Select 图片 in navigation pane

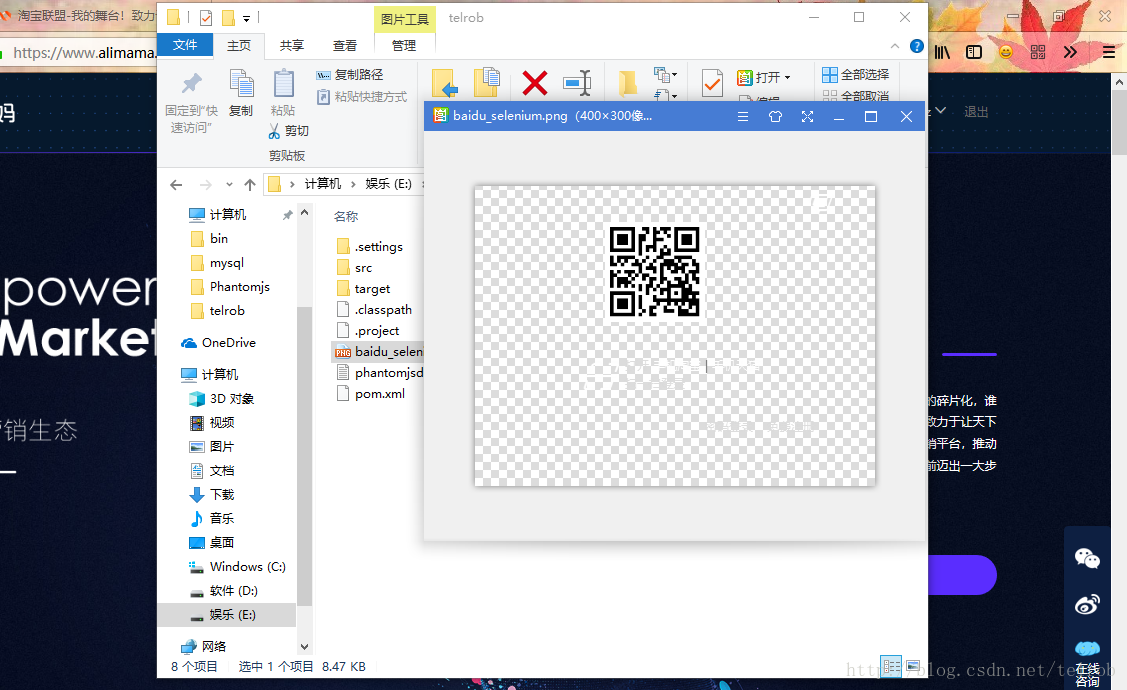tap(212, 446)
